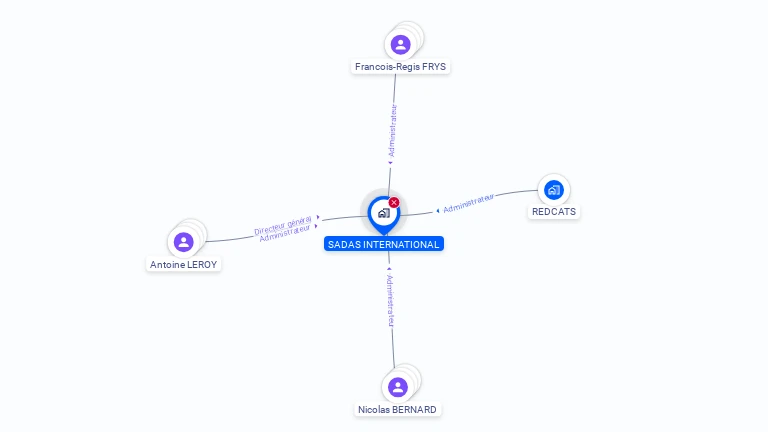Click arrow marker on Francois-Regis FRYS edge
768x432 pixels.
click(x=390, y=163)
